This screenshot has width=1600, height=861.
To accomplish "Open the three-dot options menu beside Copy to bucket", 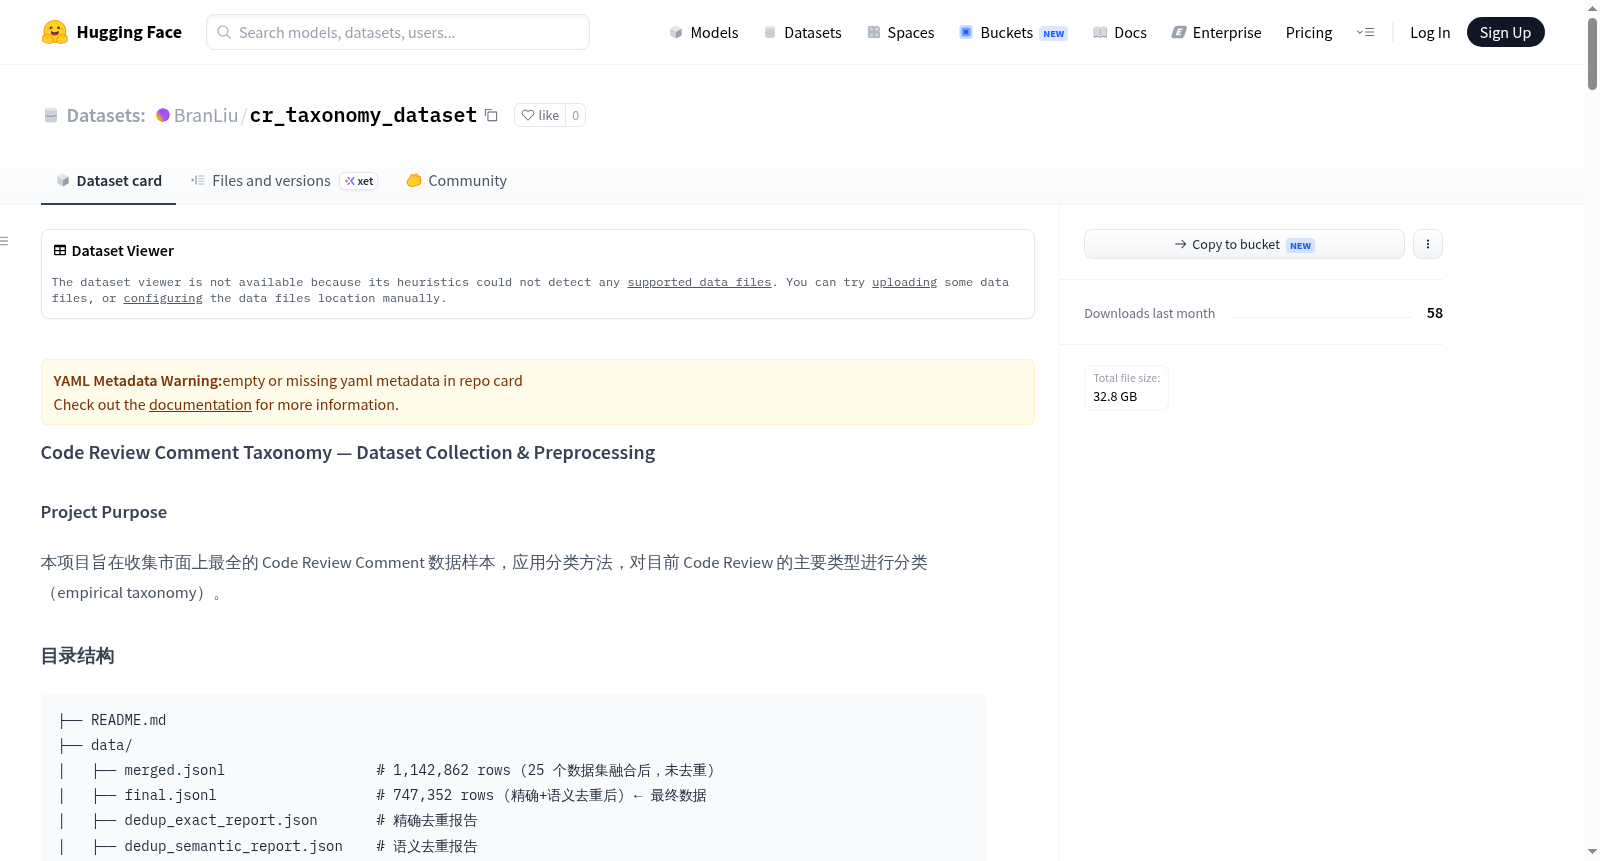I will (1428, 244).
